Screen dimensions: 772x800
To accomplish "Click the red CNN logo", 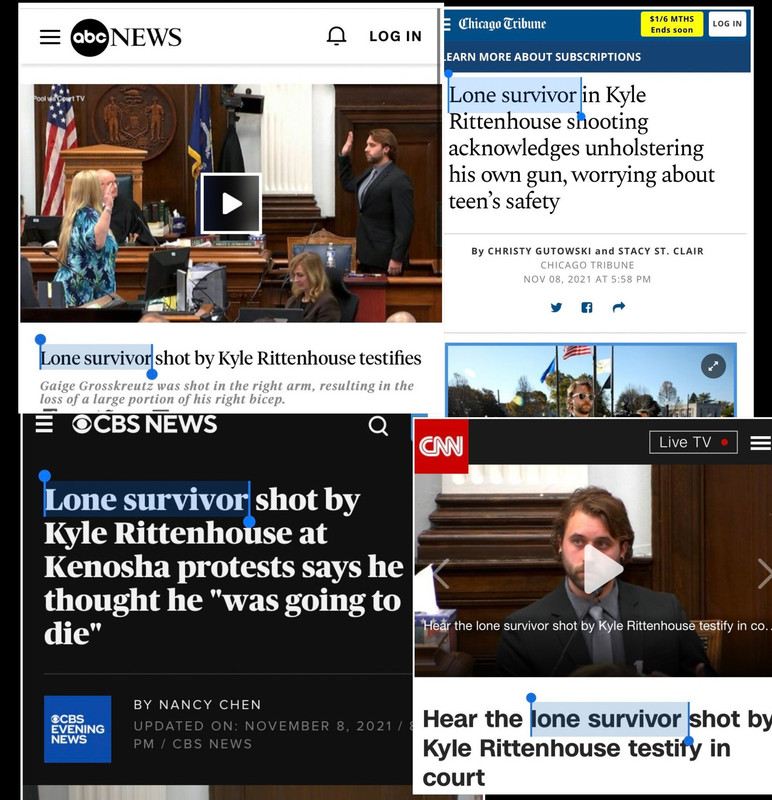I will click(x=441, y=446).
